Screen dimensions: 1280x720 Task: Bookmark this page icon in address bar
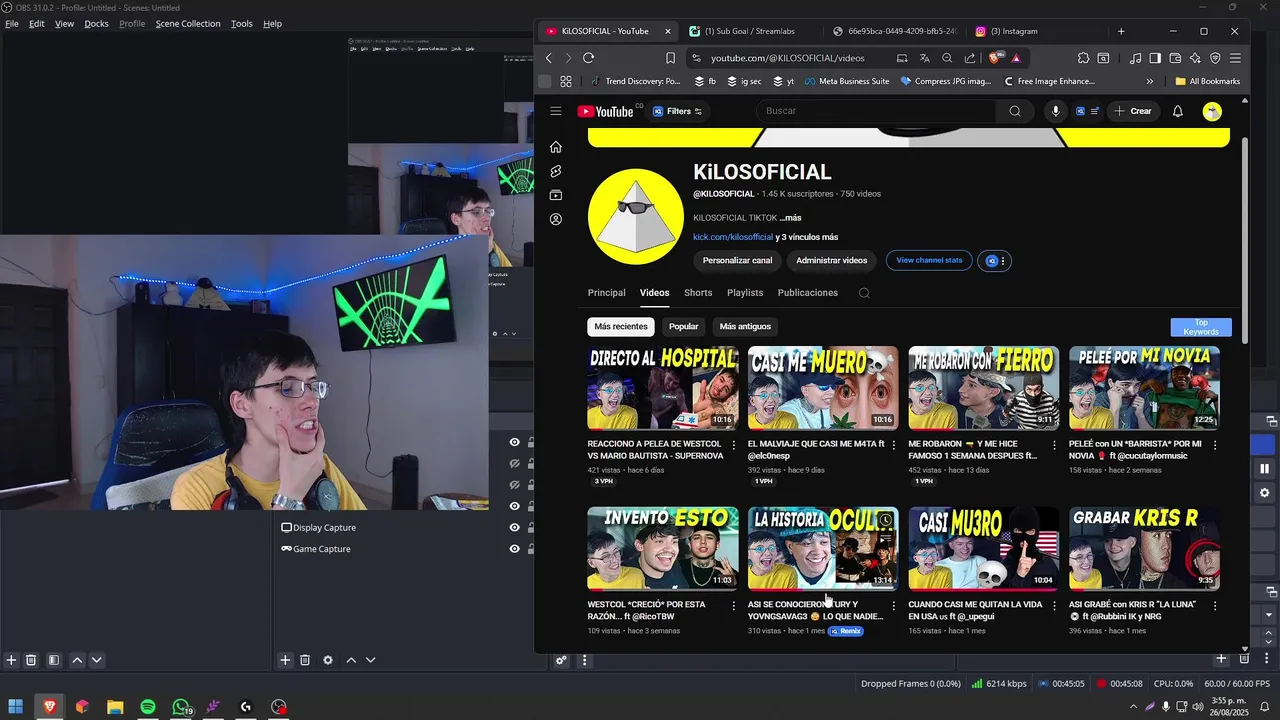[670, 58]
